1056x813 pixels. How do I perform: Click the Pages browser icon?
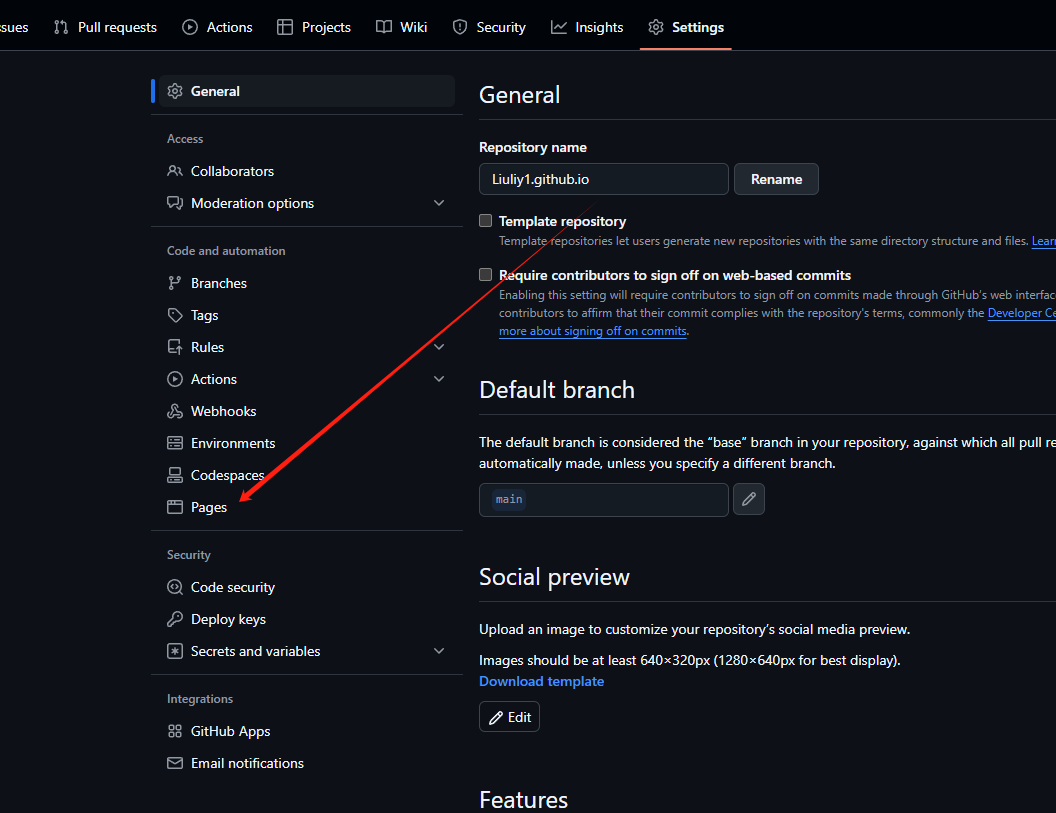click(x=175, y=507)
